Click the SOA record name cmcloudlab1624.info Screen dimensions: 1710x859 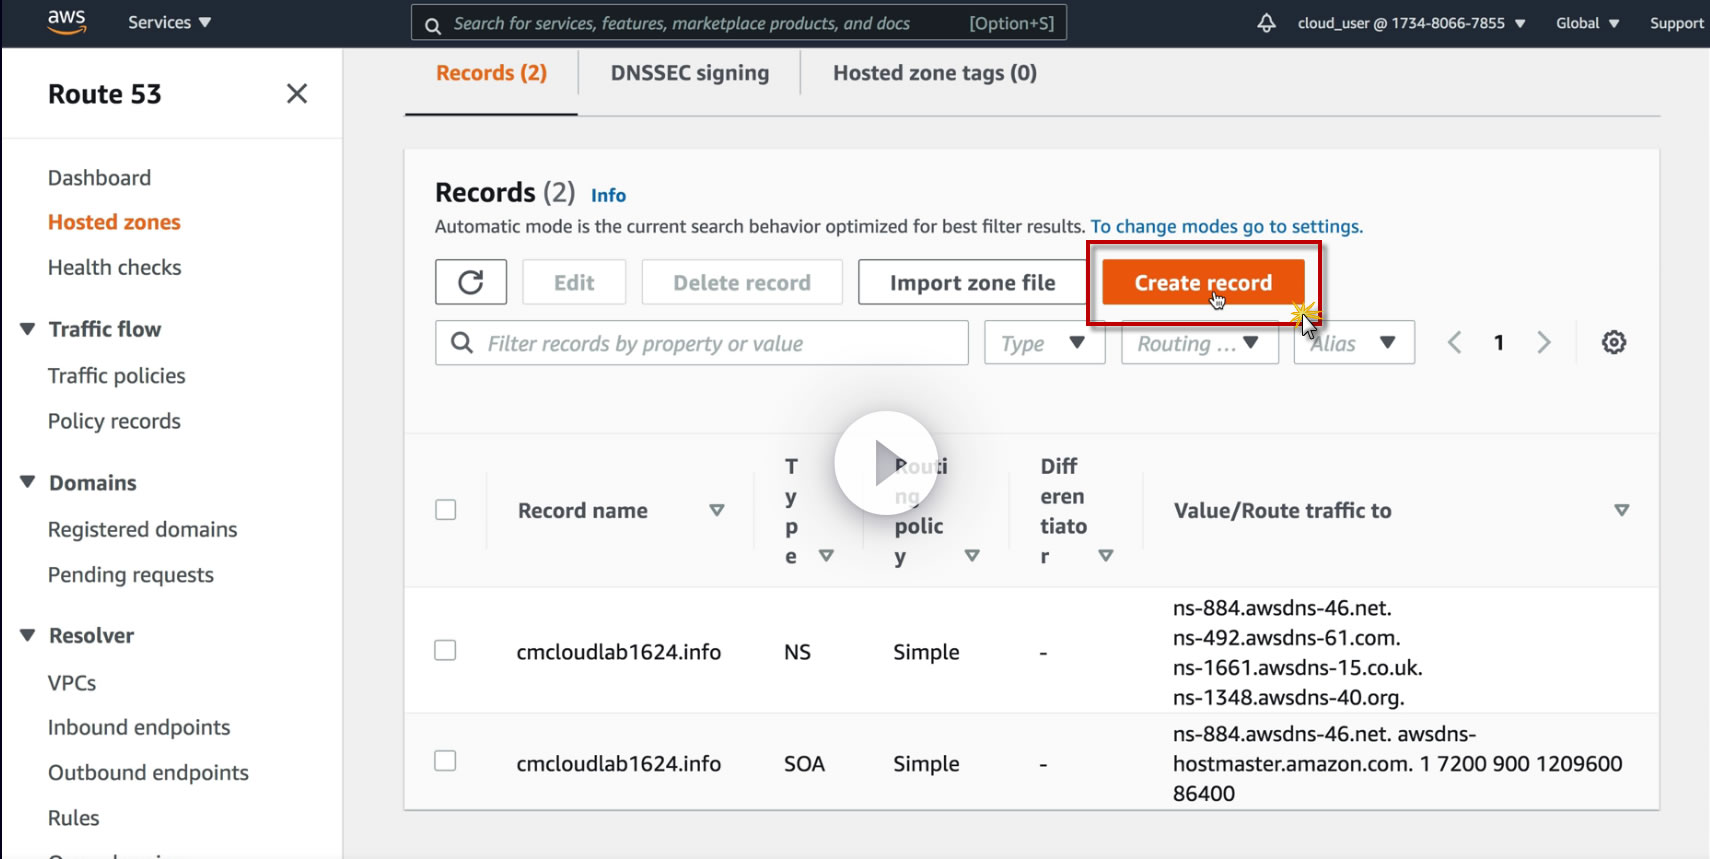pyautogui.click(x=618, y=764)
